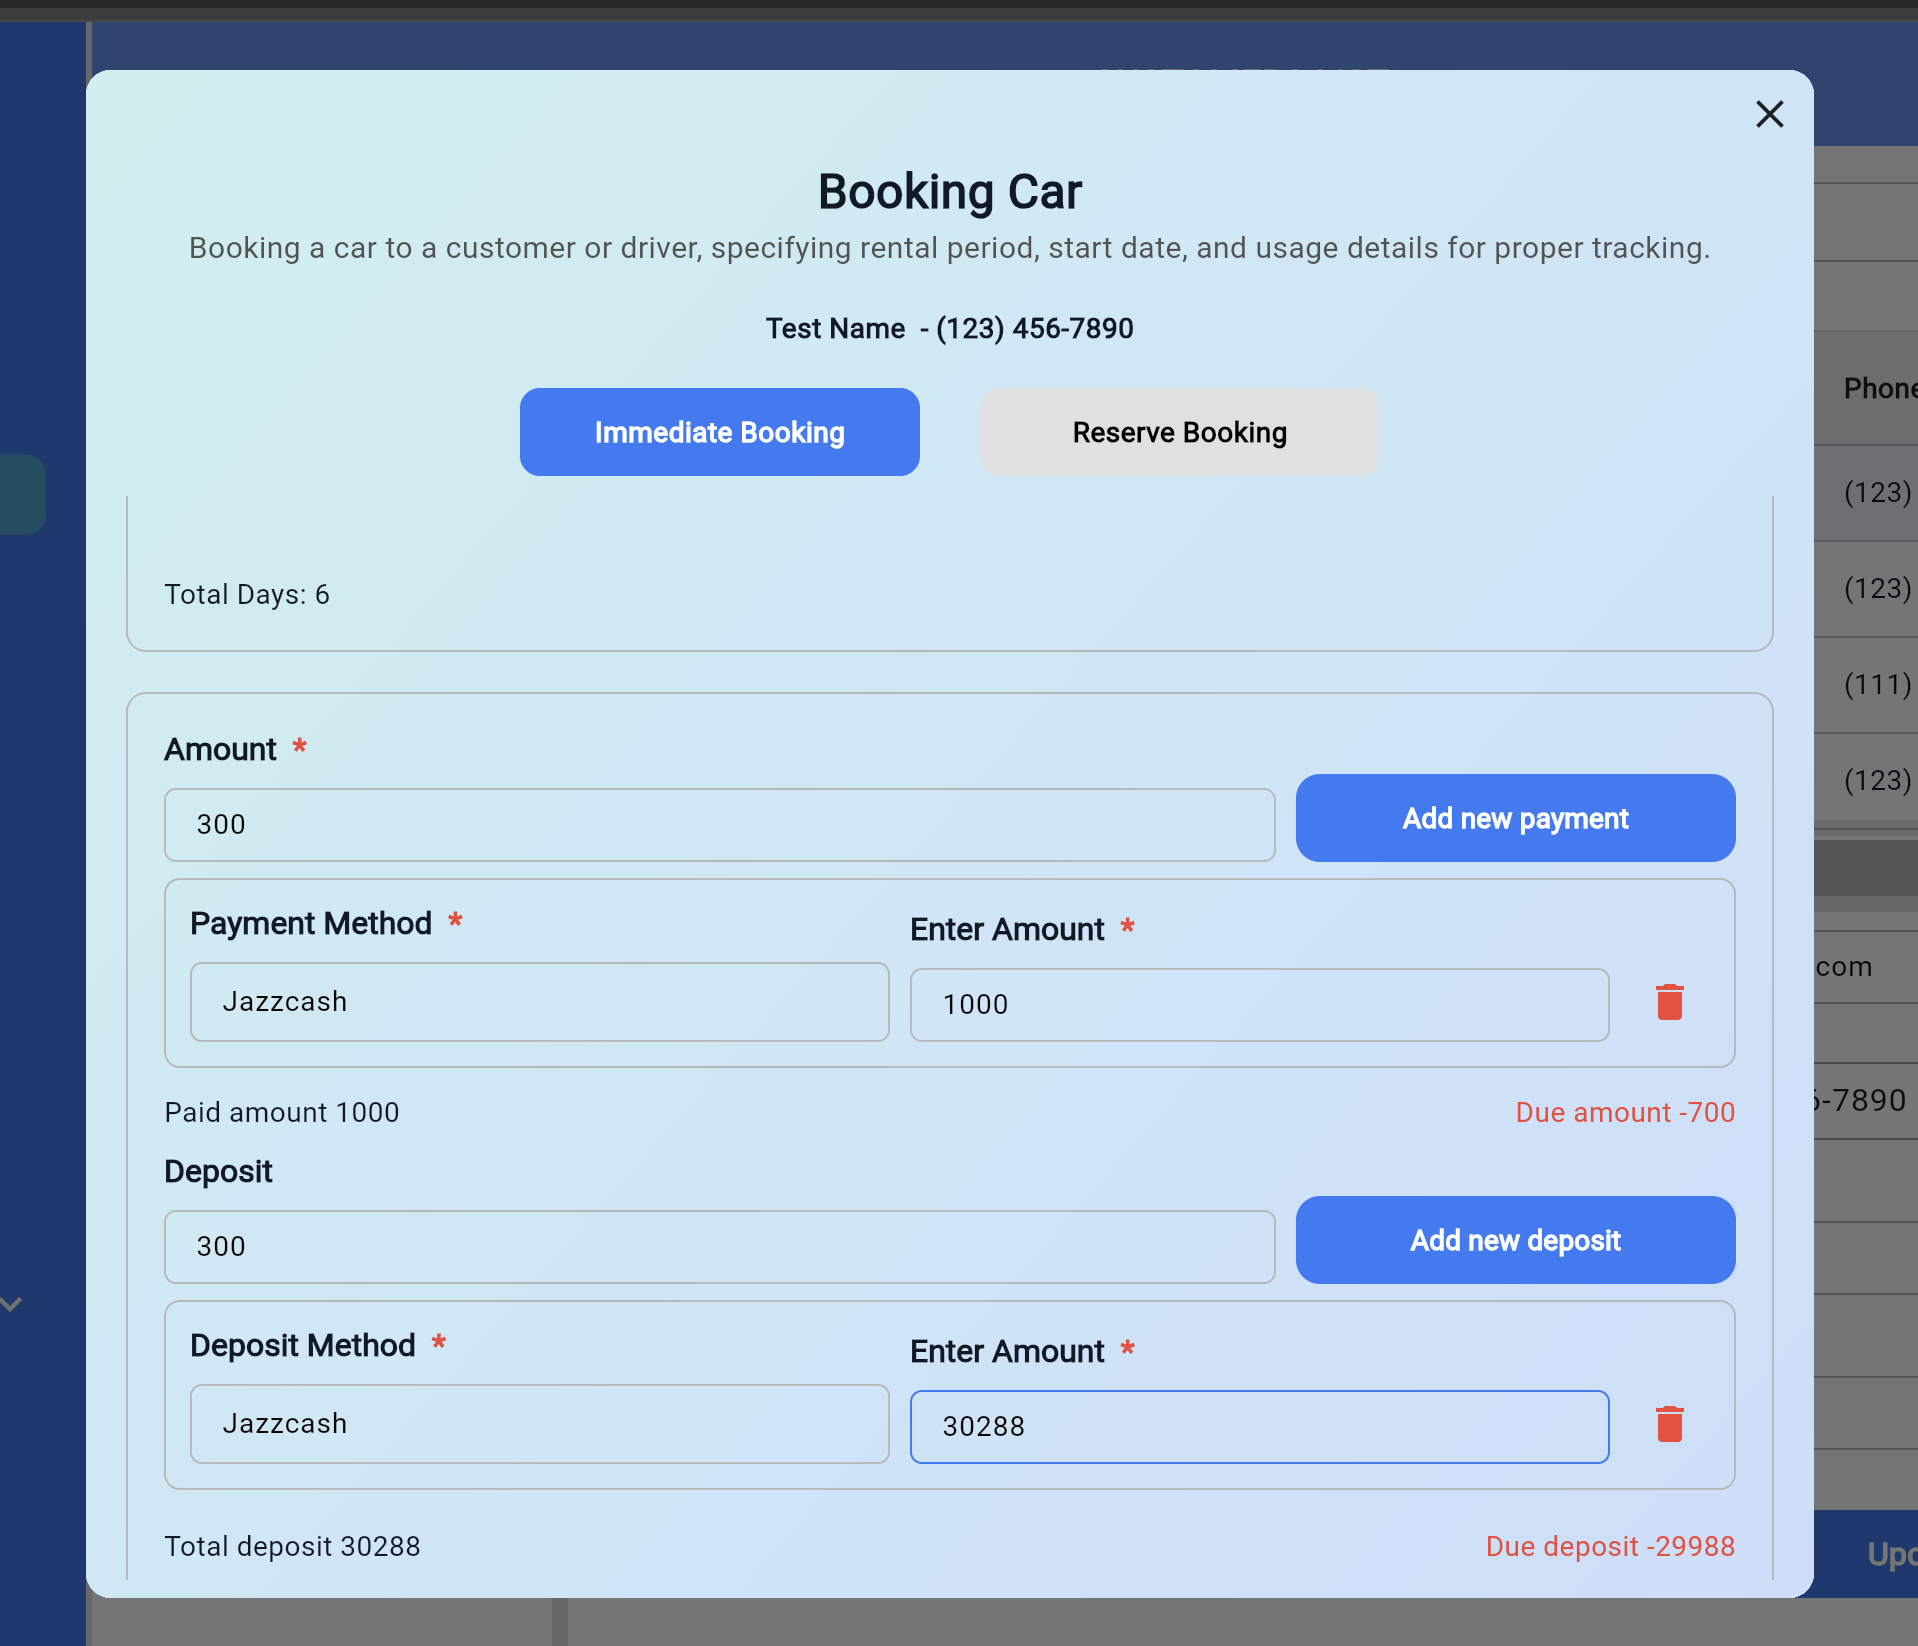Image resolution: width=1918 pixels, height=1646 pixels.
Task: Click the deposit Enter Amount field with 30288
Action: point(1259,1427)
